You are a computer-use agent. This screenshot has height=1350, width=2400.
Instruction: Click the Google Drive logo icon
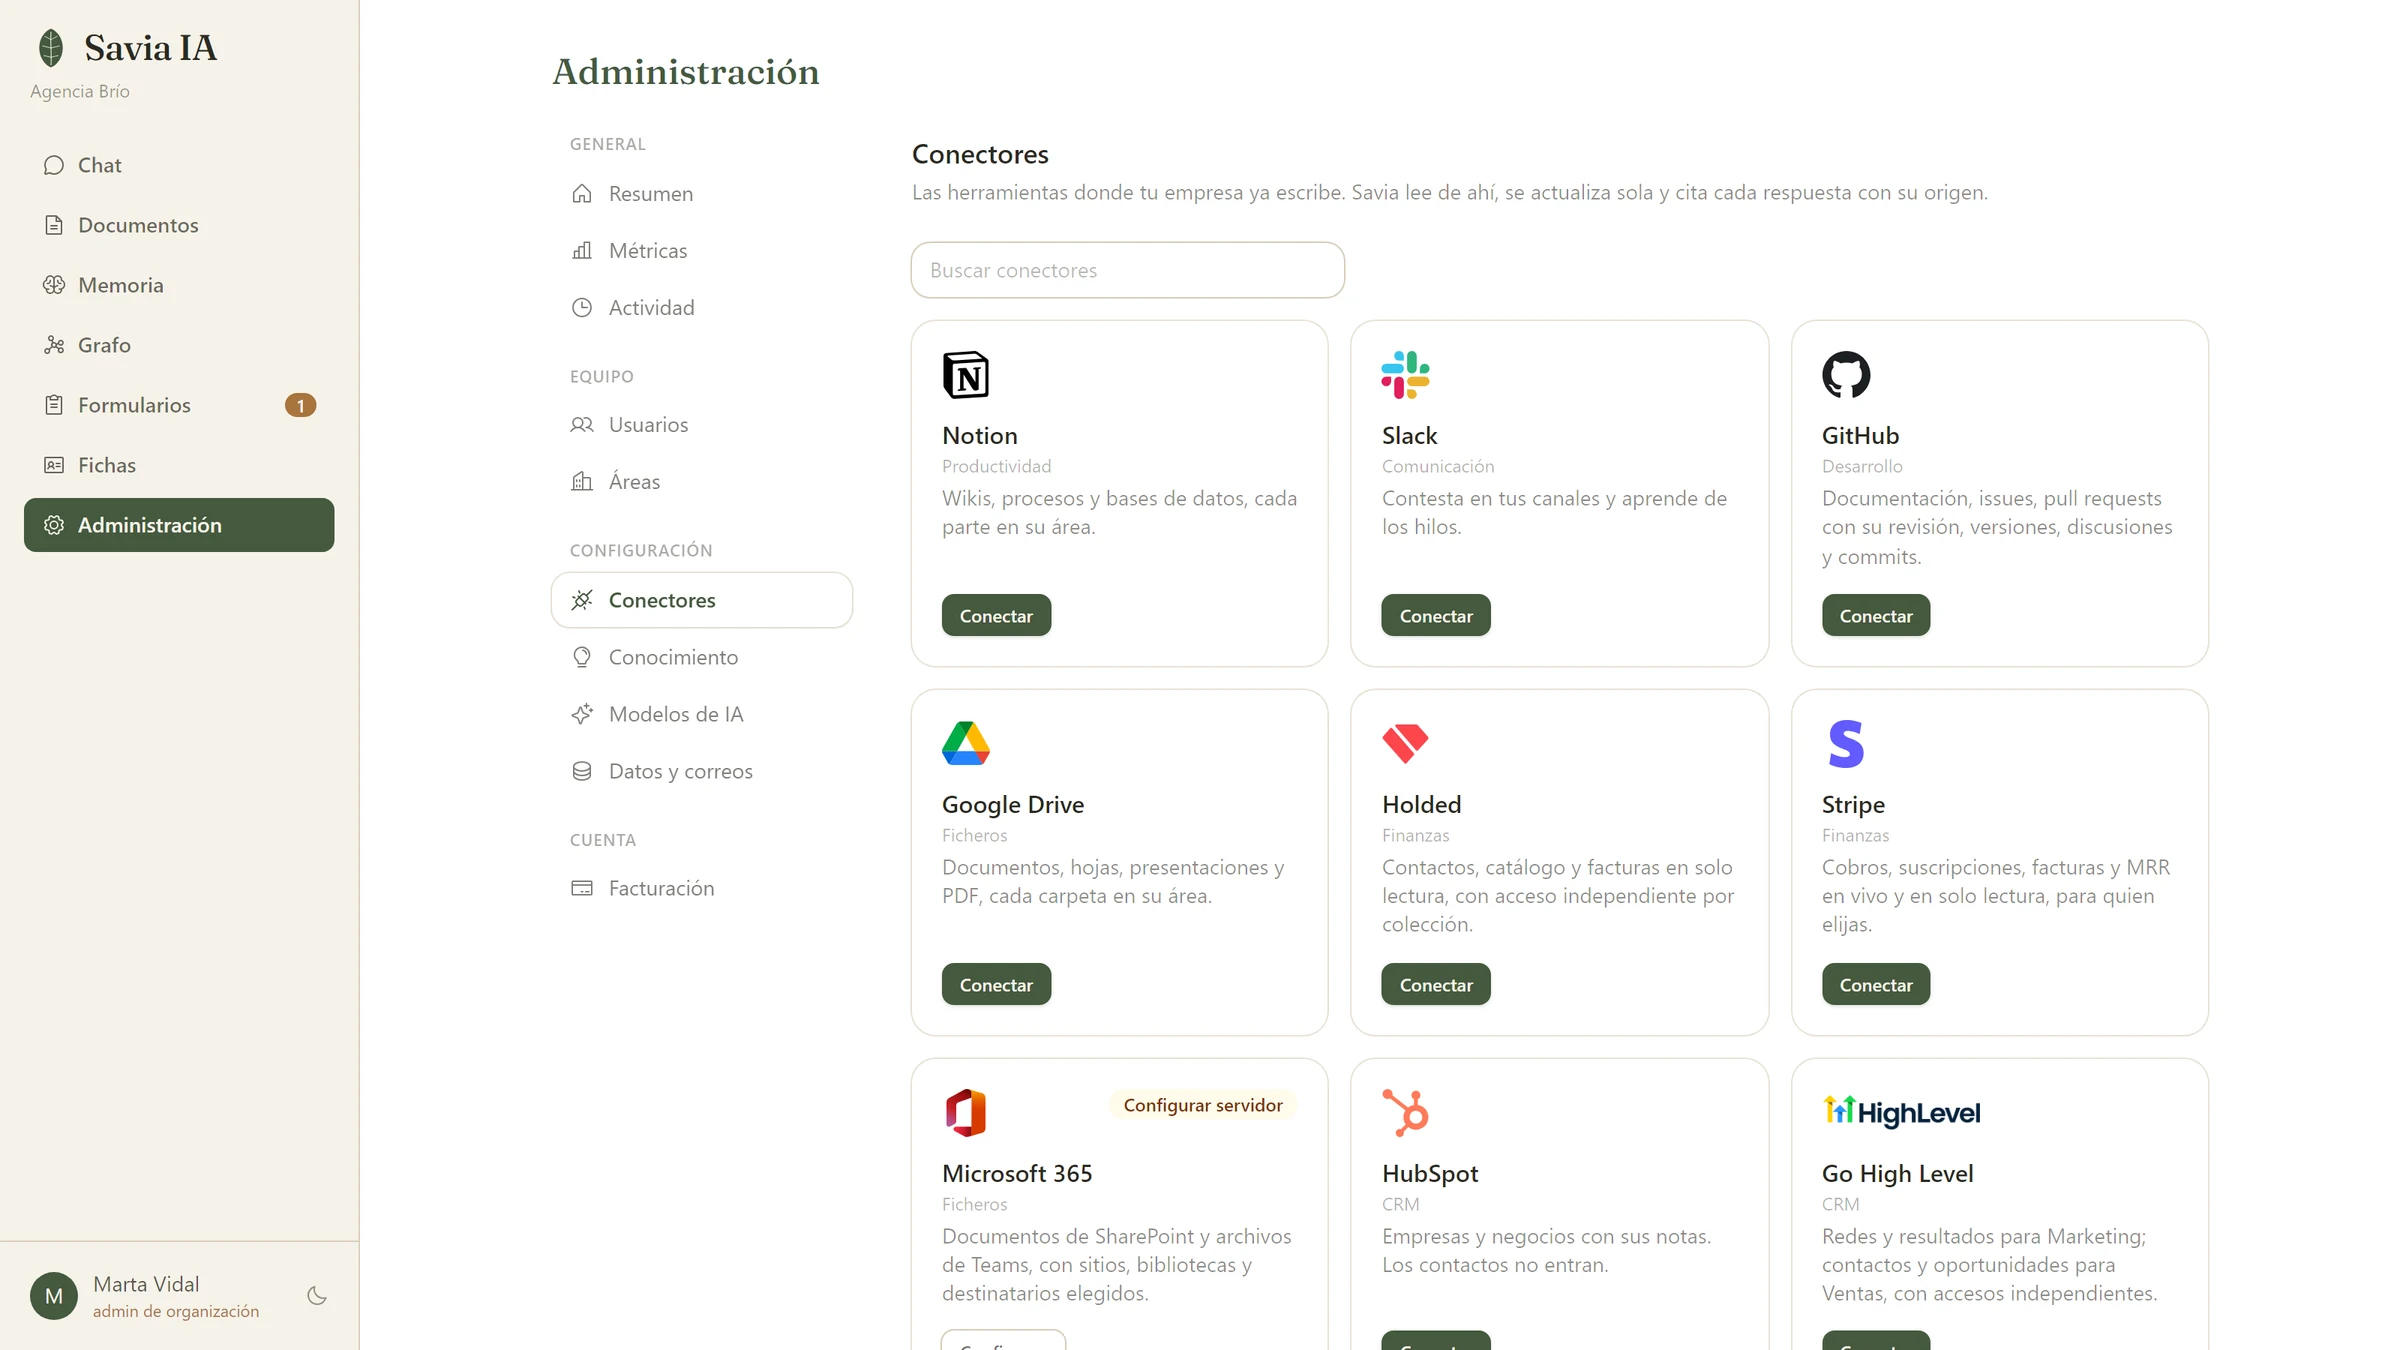click(x=966, y=743)
